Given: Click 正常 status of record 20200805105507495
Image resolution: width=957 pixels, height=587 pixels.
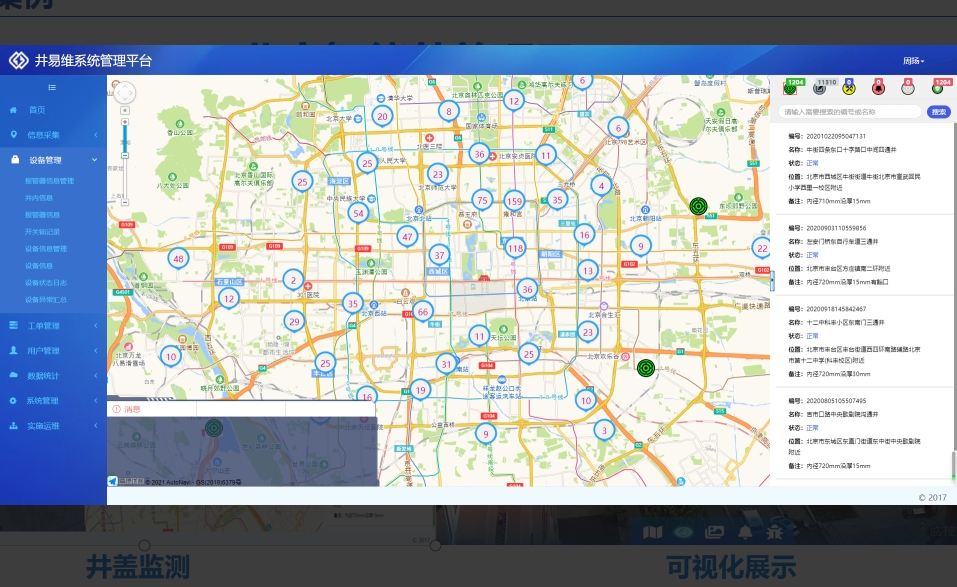Looking at the screenshot, I should click(812, 428).
